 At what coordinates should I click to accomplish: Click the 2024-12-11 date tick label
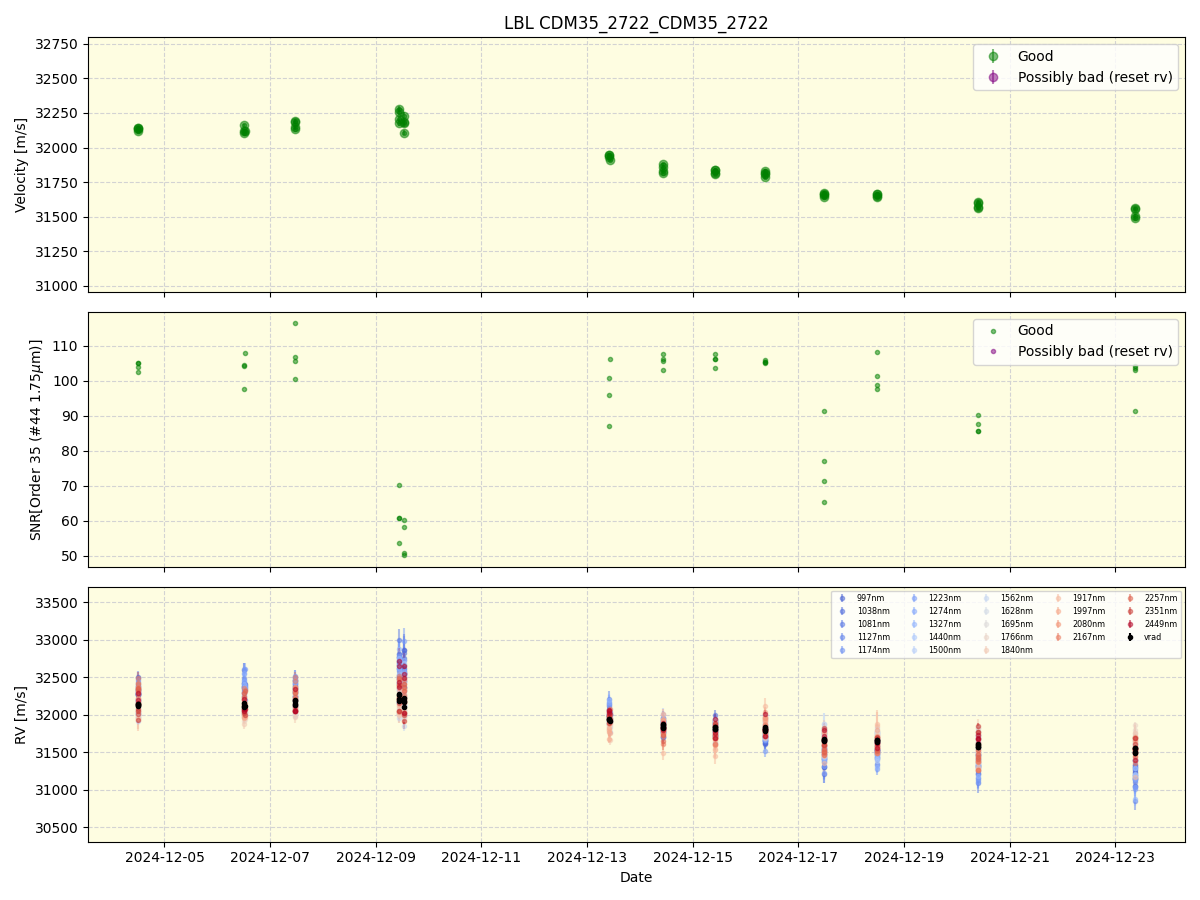point(482,857)
